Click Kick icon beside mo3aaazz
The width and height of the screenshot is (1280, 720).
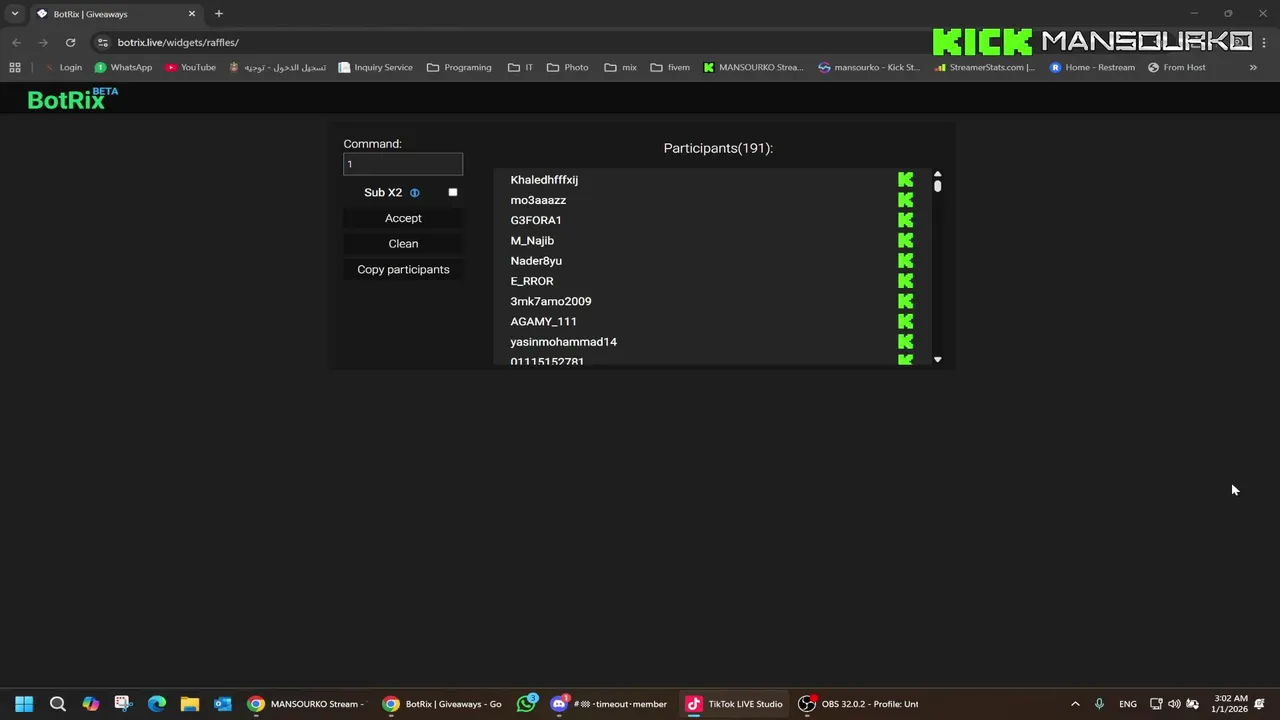click(906, 200)
